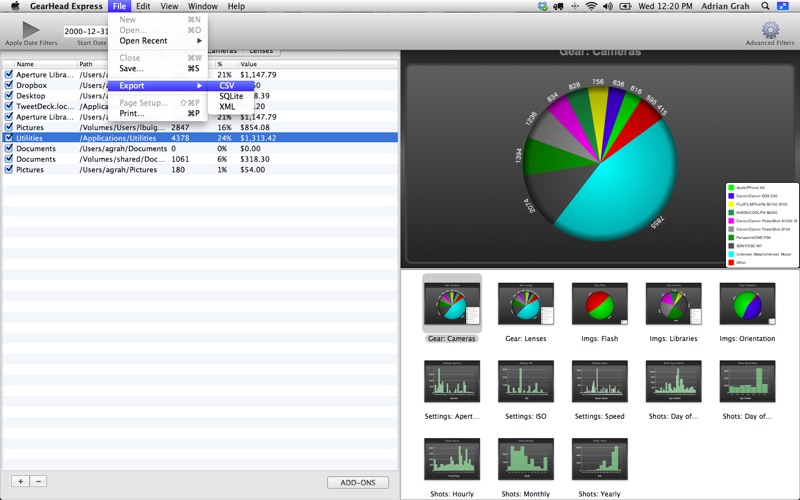Viewport: 800px width, 500px height.
Task: Click the $318.30 value cell
Action: (x=255, y=159)
